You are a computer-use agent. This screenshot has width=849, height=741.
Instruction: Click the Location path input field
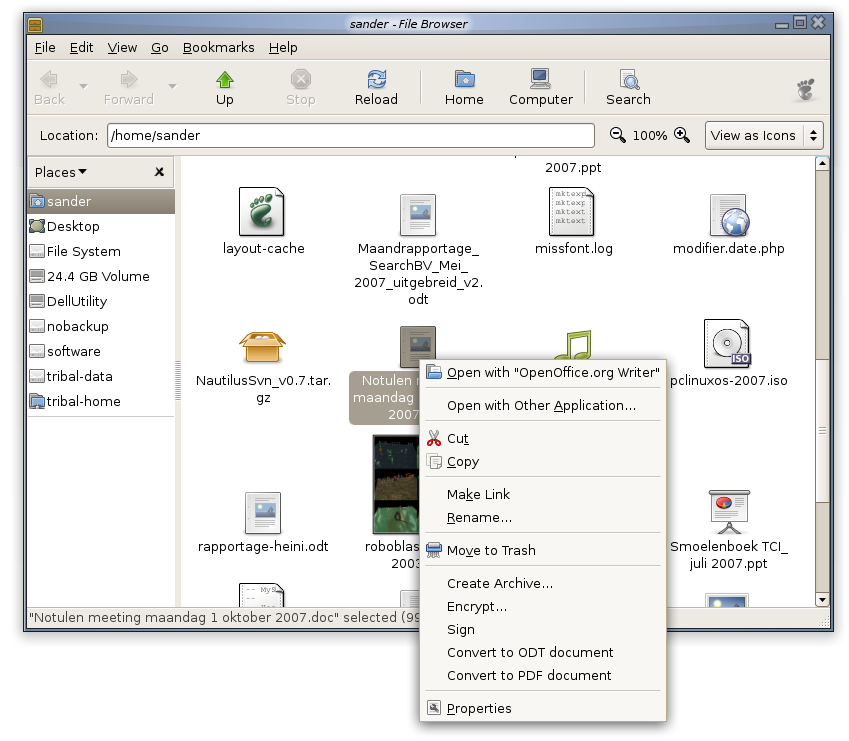click(x=351, y=135)
